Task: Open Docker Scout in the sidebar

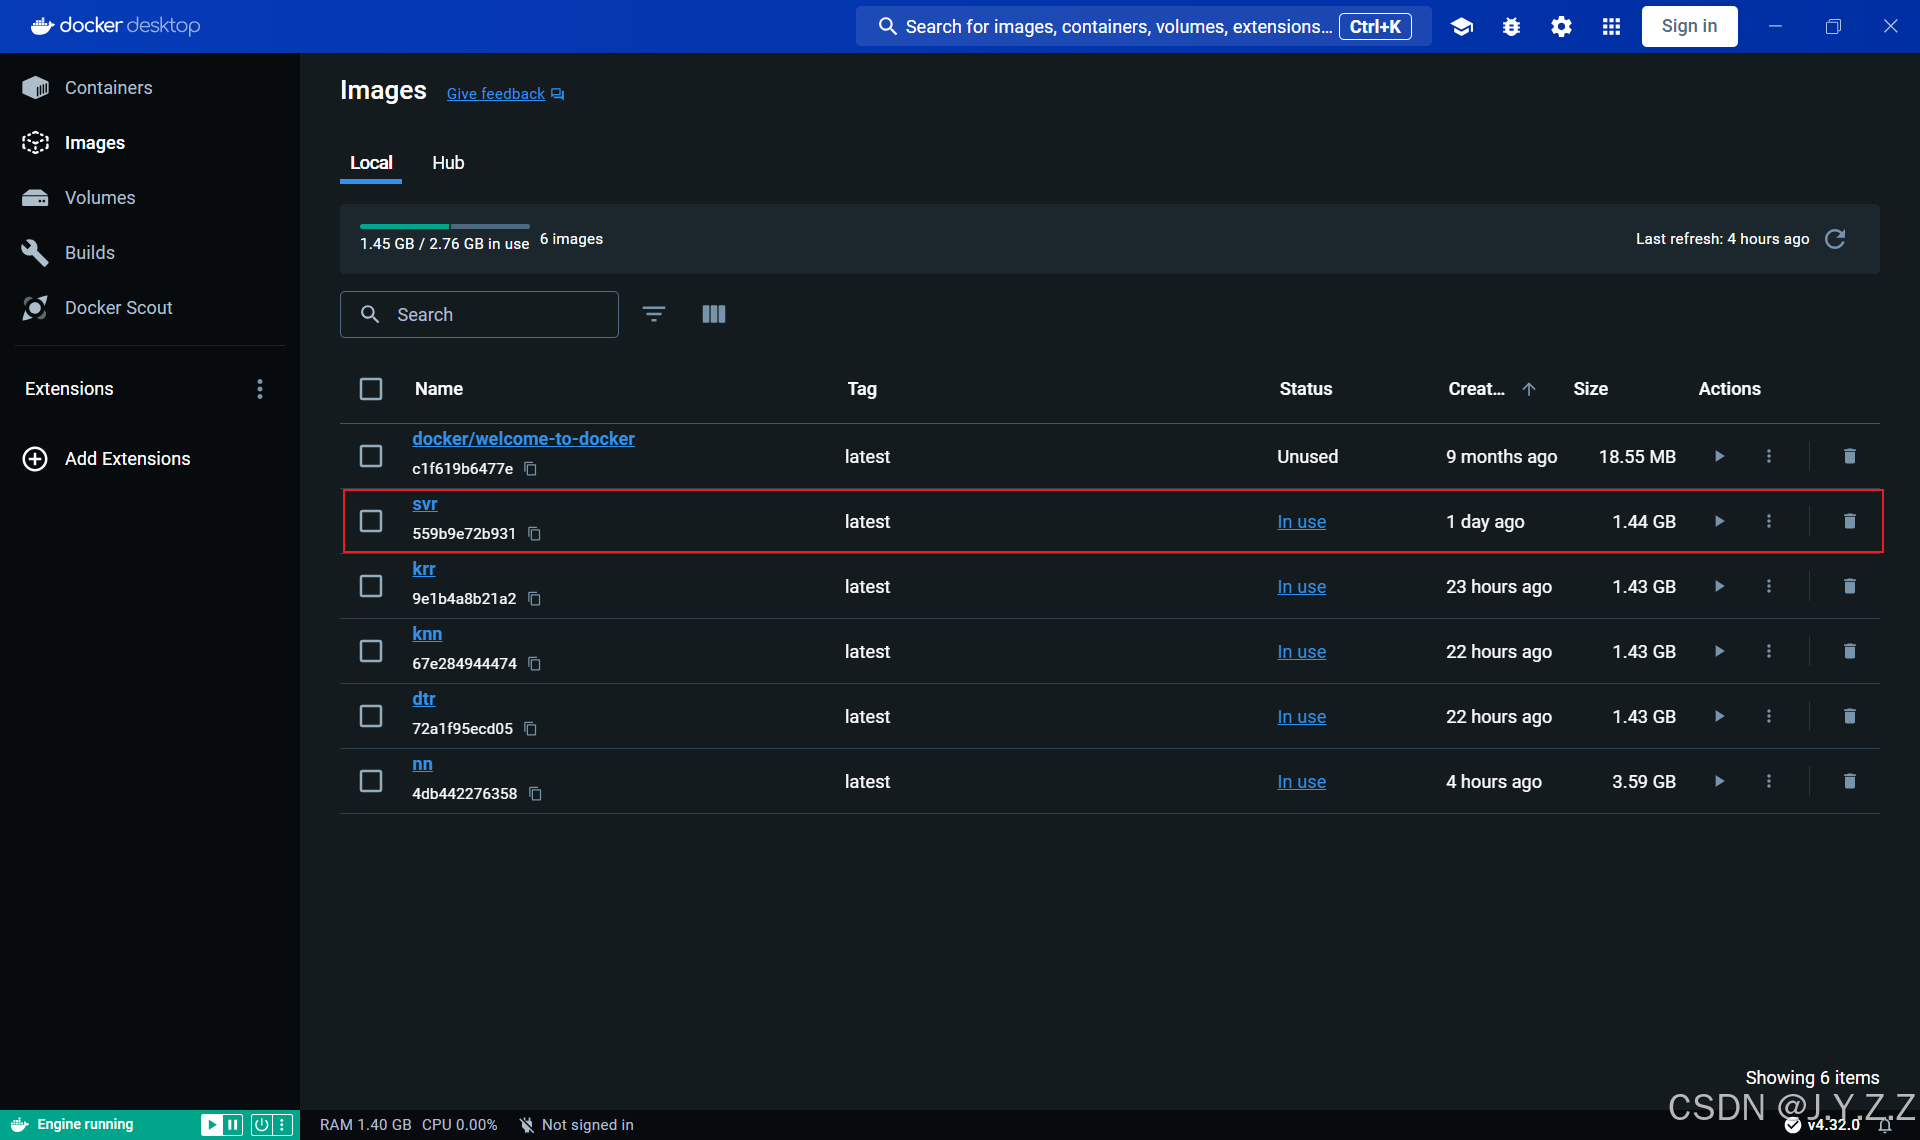Action: click(x=118, y=308)
